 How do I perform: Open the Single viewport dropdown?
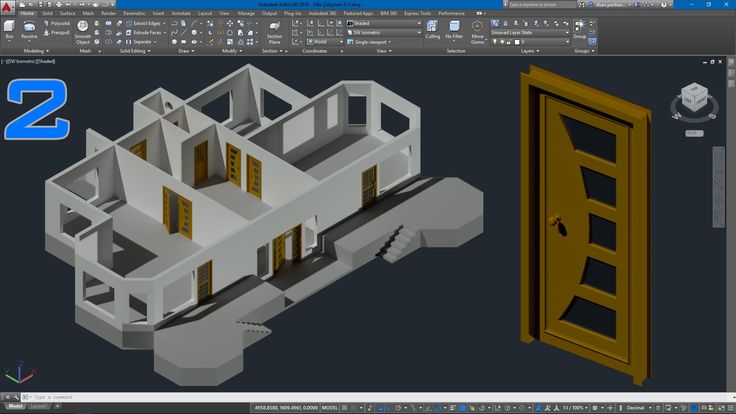pos(370,42)
